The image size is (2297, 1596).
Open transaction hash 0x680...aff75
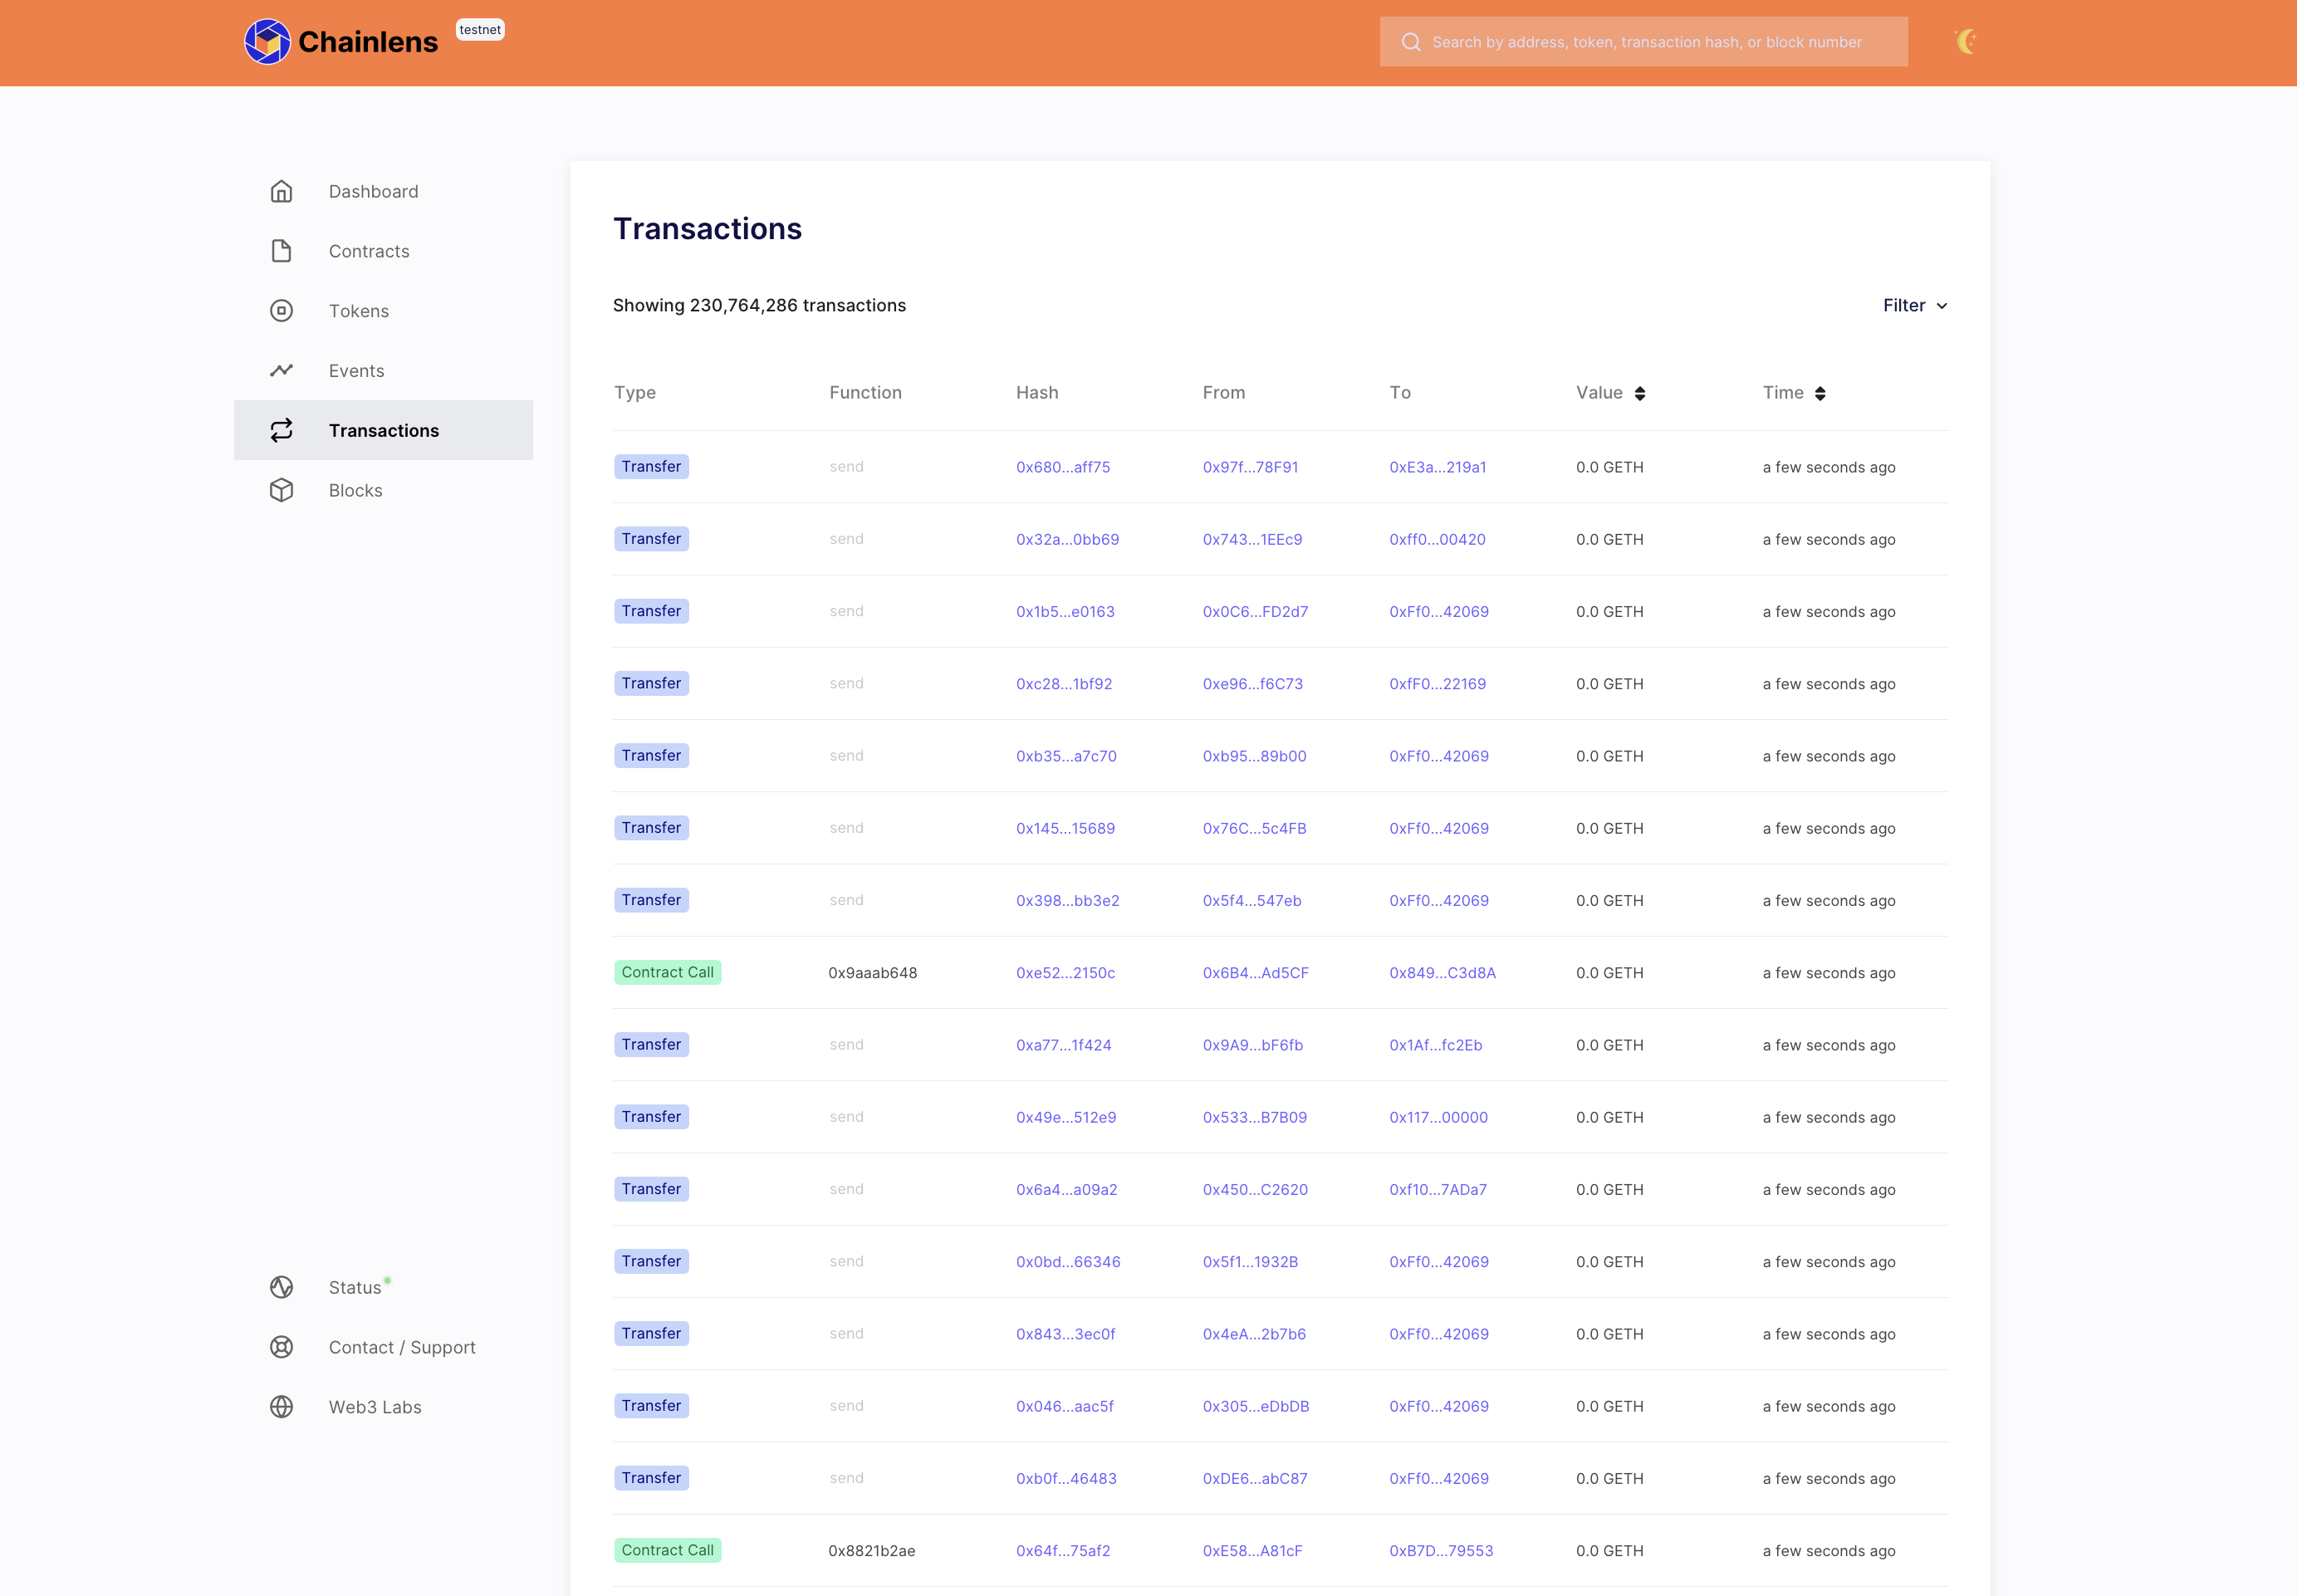click(x=1063, y=466)
